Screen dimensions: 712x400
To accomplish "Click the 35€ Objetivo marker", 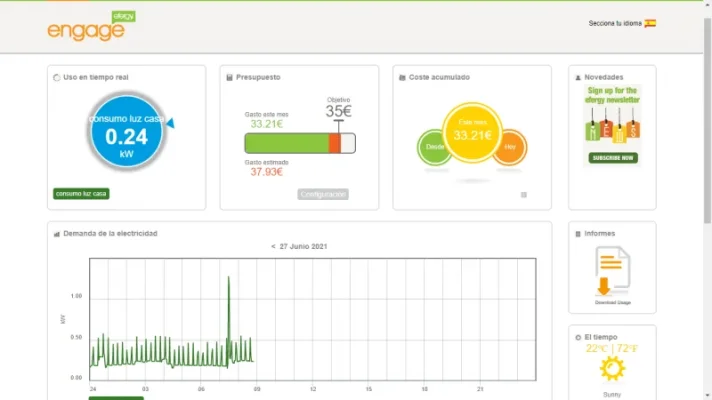I will 338,111.
